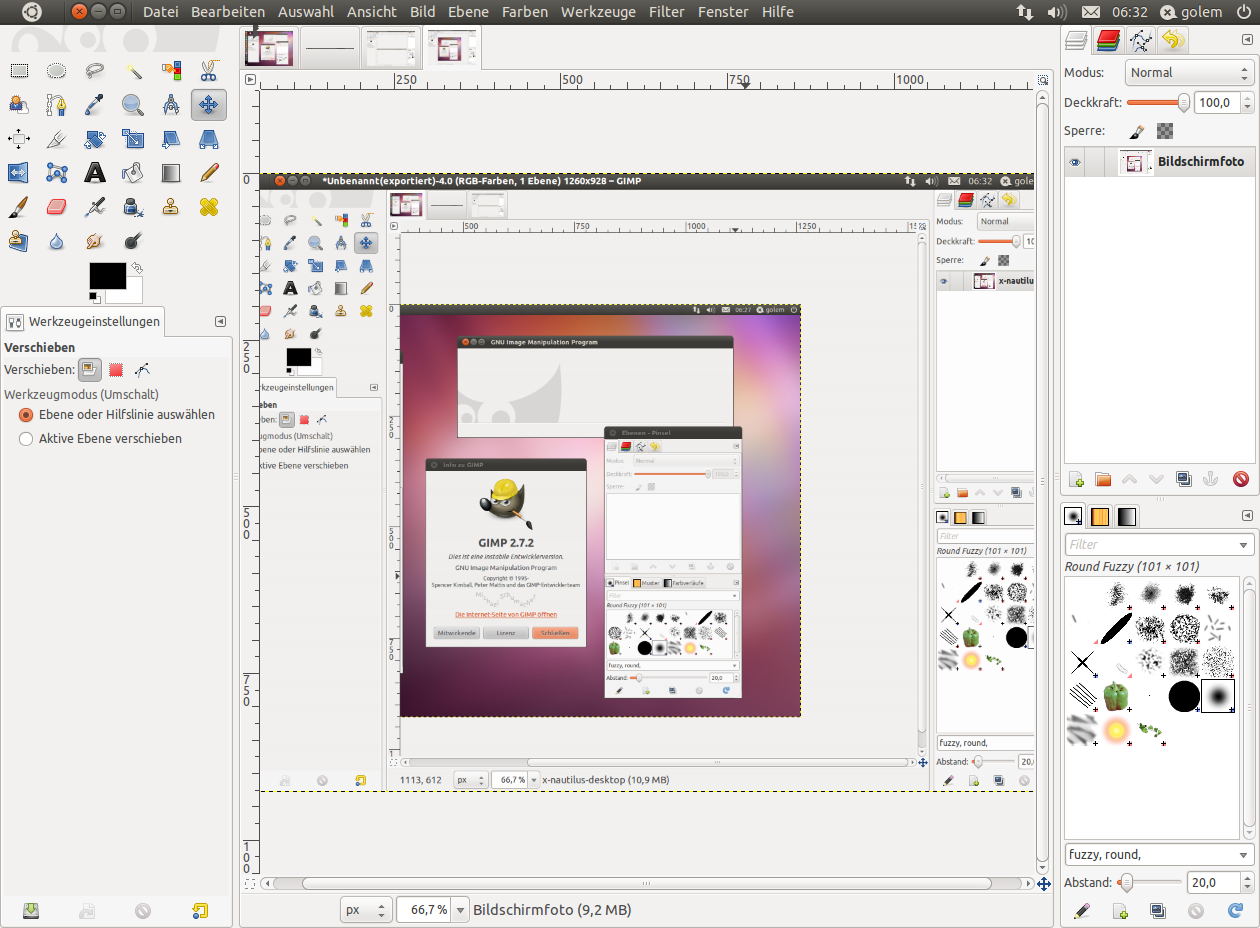Hide the Bildschirmfoto layer via eye icon
Viewport: 1260px width, 928px height.
pos(1075,162)
